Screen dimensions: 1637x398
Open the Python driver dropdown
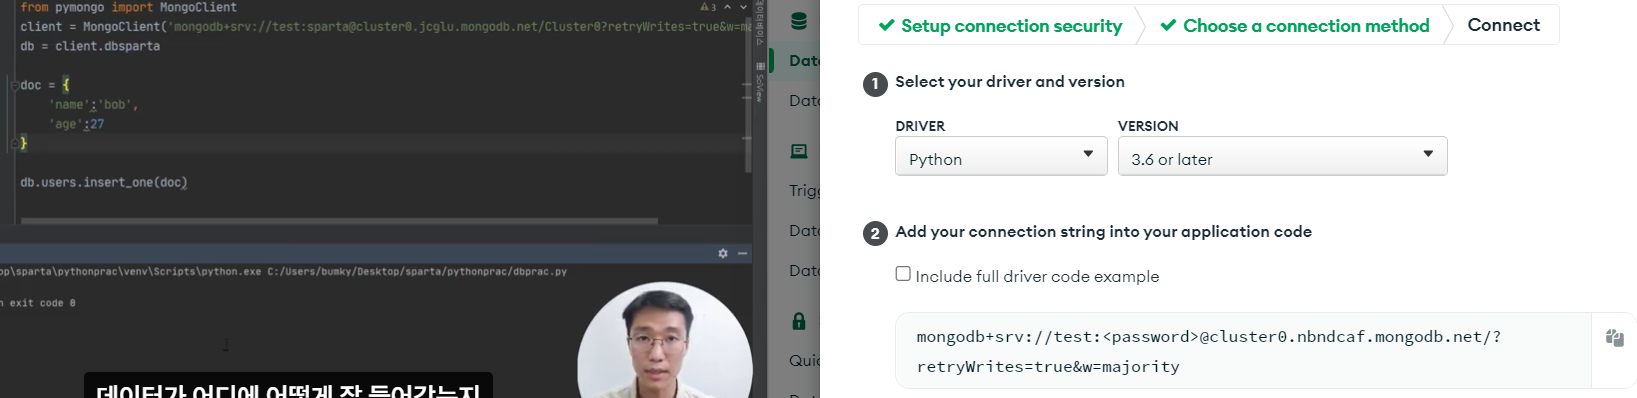point(1001,157)
